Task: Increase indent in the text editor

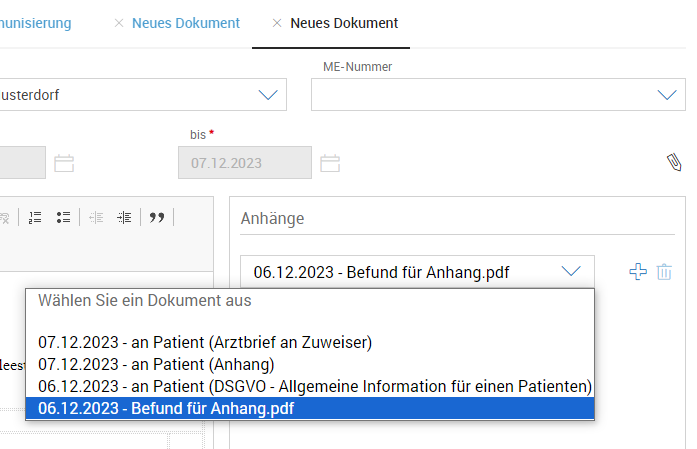Action: coord(124,217)
